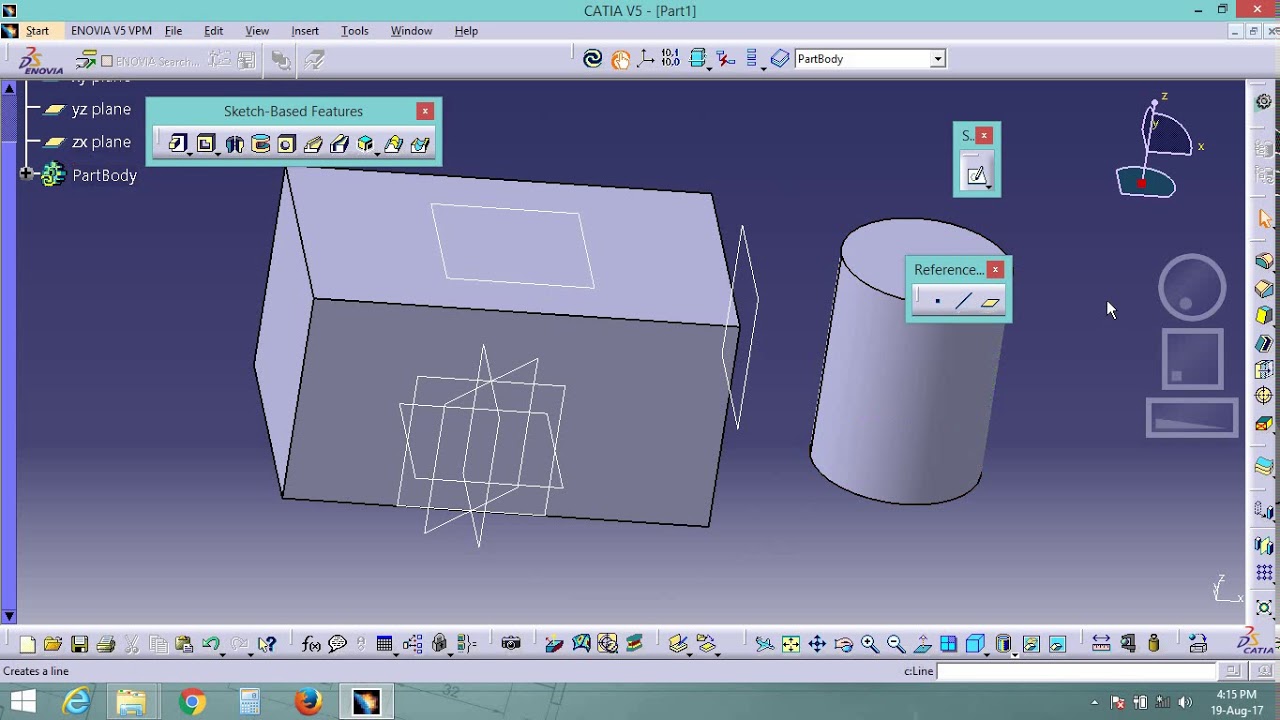Image resolution: width=1280 pixels, height=720 pixels.
Task: Activate the Rotate view tool
Action: 843,644
